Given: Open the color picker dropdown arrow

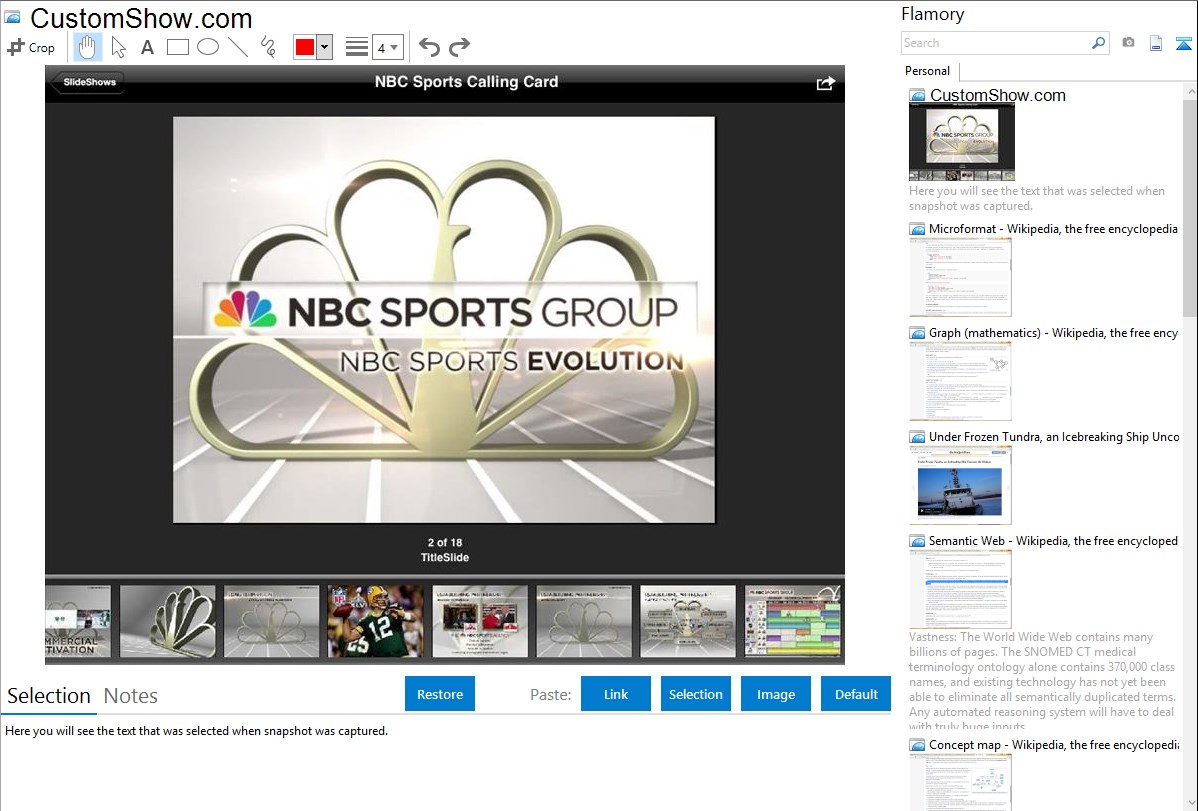Looking at the screenshot, I should pyautogui.click(x=324, y=47).
